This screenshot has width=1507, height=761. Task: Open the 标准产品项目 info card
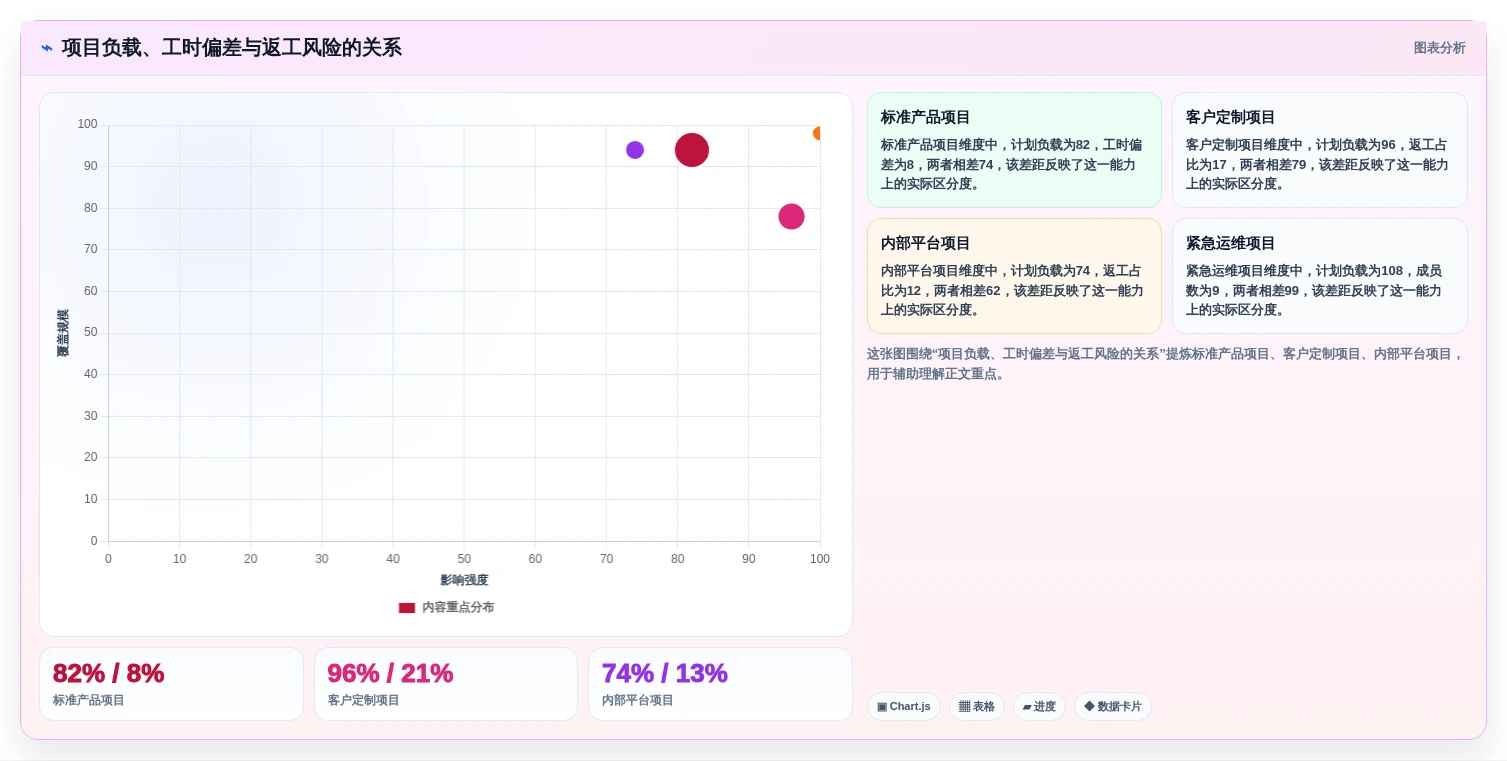(x=1014, y=150)
